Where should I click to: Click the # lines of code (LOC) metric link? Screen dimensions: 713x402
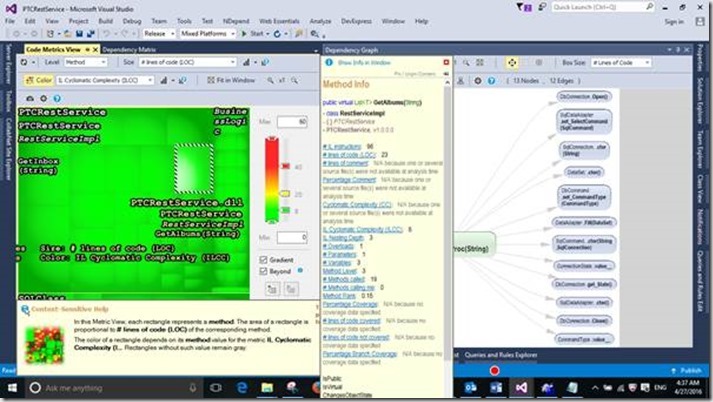pos(349,155)
